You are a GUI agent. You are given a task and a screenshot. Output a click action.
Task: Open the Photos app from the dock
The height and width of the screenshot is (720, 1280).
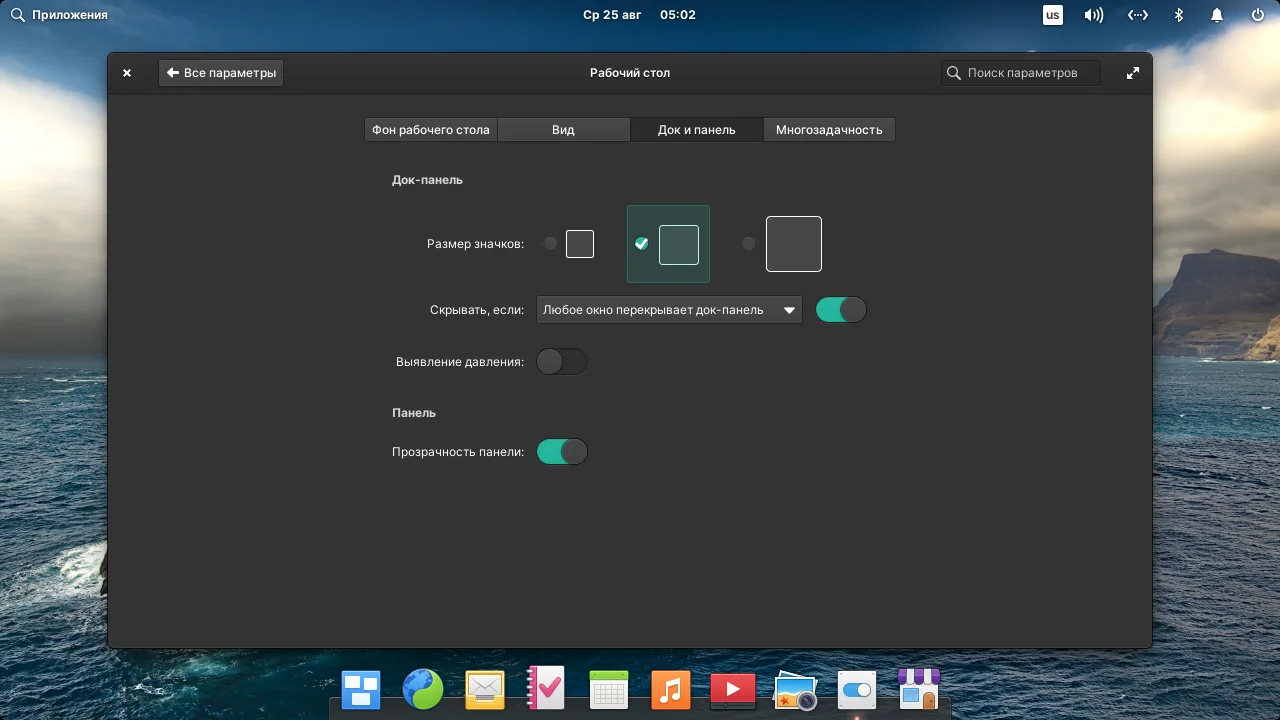coord(795,689)
